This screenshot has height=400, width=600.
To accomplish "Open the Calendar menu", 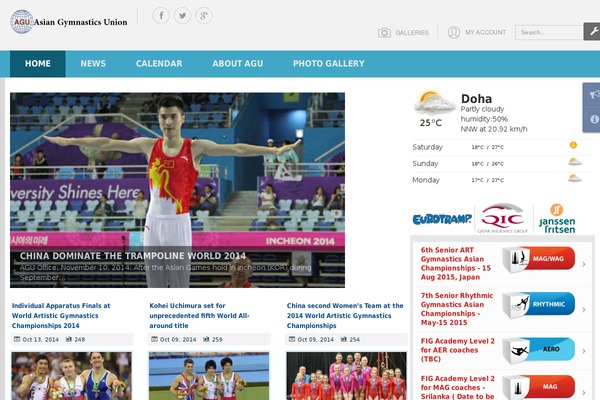I will tap(159, 64).
